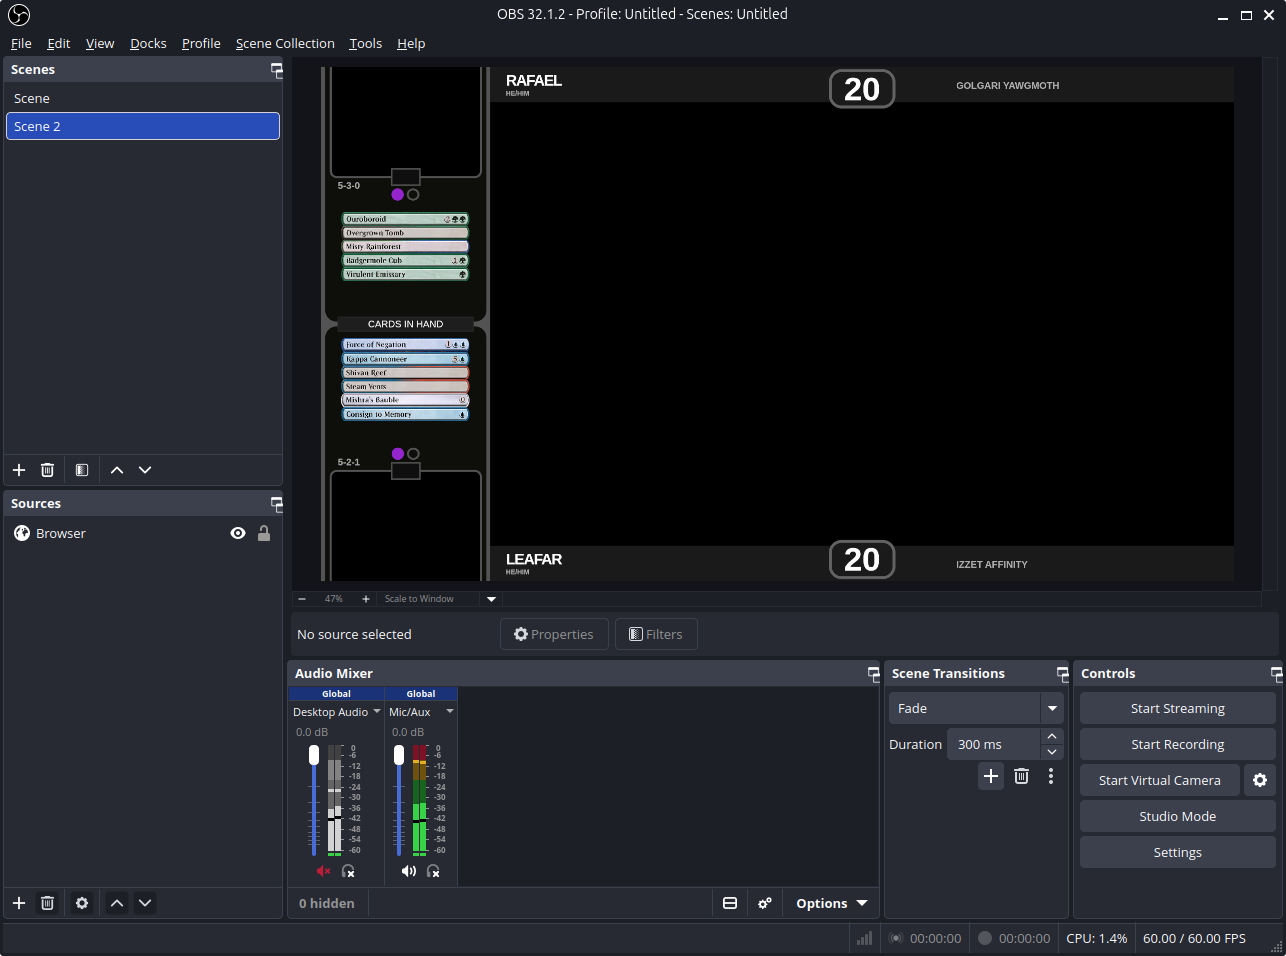
Task: Remove configurable transition trash button
Action: click(1021, 776)
